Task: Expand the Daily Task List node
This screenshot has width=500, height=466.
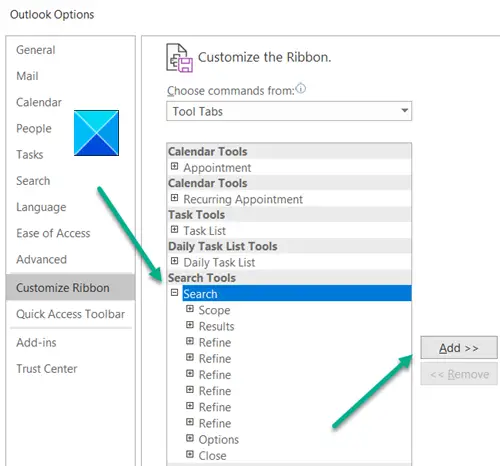Action: tap(174, 261)
